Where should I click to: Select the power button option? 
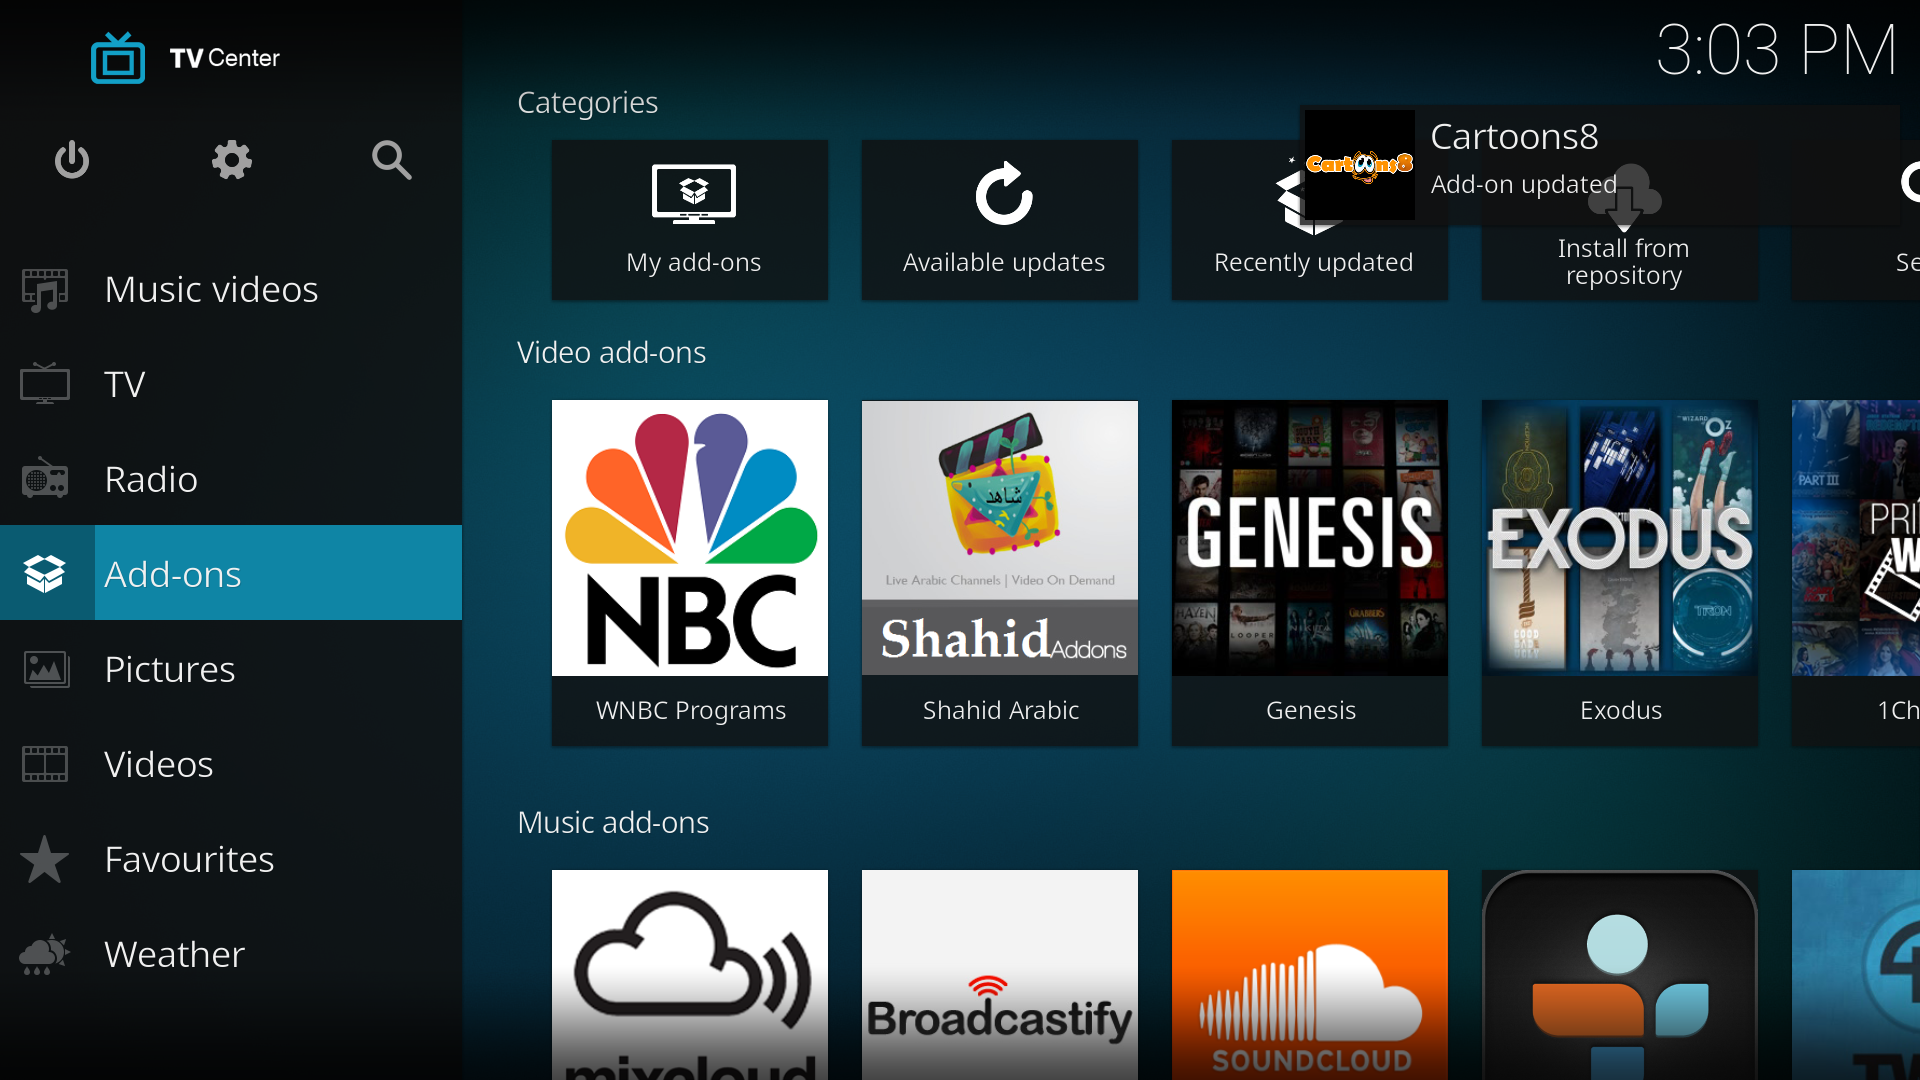point(73,158)
